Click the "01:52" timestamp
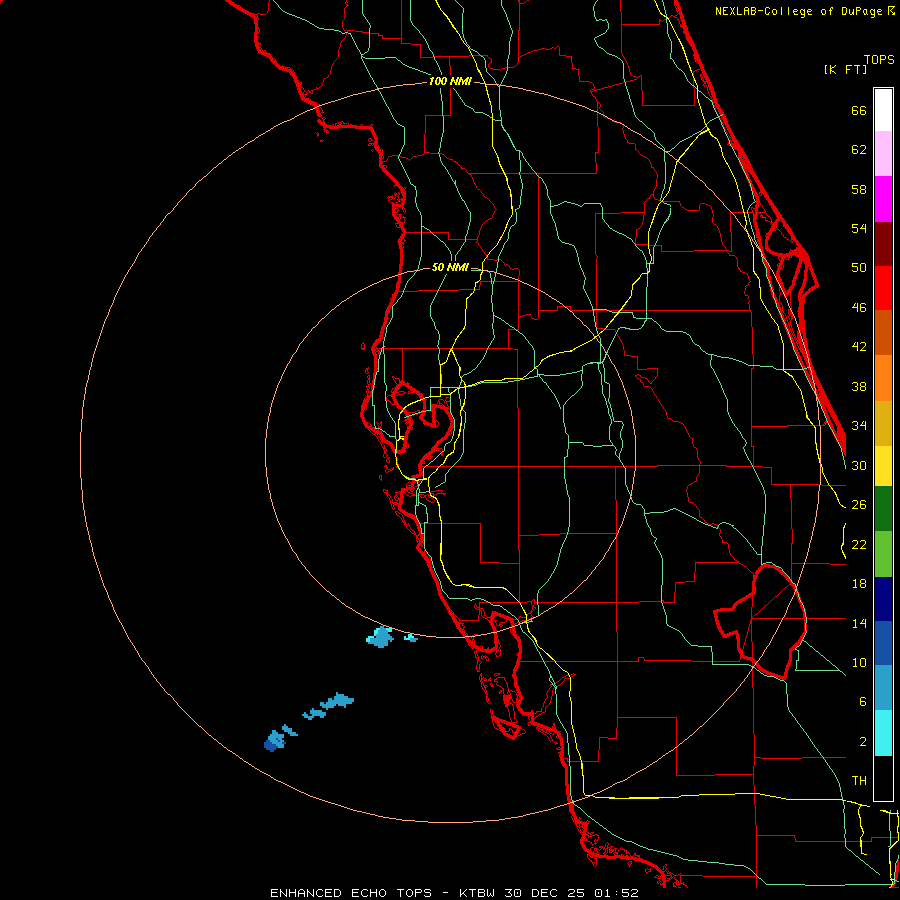This screenshot has height=900, width=900. click(x=616, y=893)
